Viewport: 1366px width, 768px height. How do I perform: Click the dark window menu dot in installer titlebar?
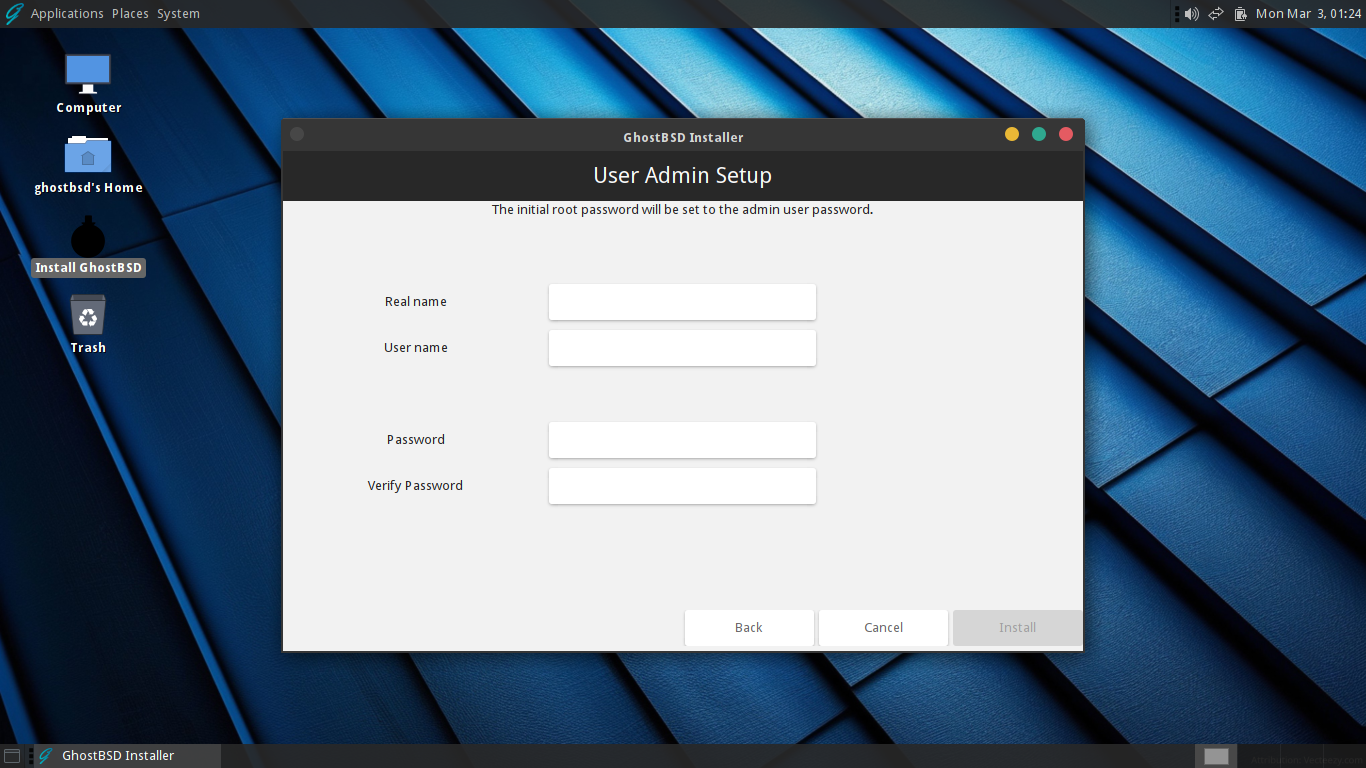[x=297, y=134]
